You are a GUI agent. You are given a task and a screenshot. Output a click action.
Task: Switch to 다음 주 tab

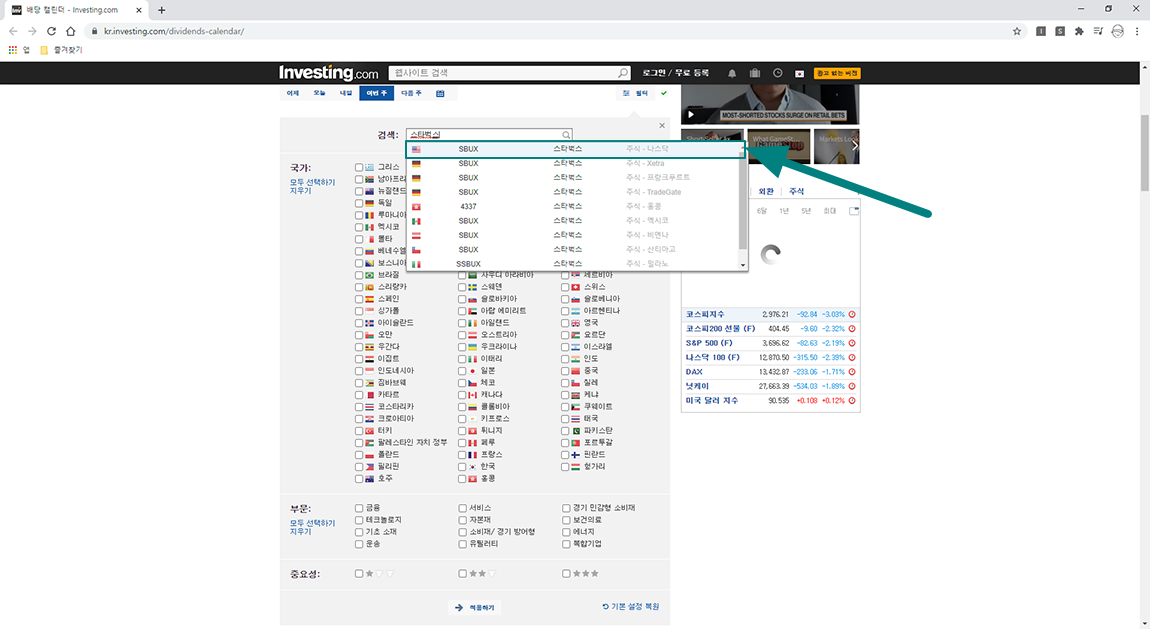coord(411,93)
